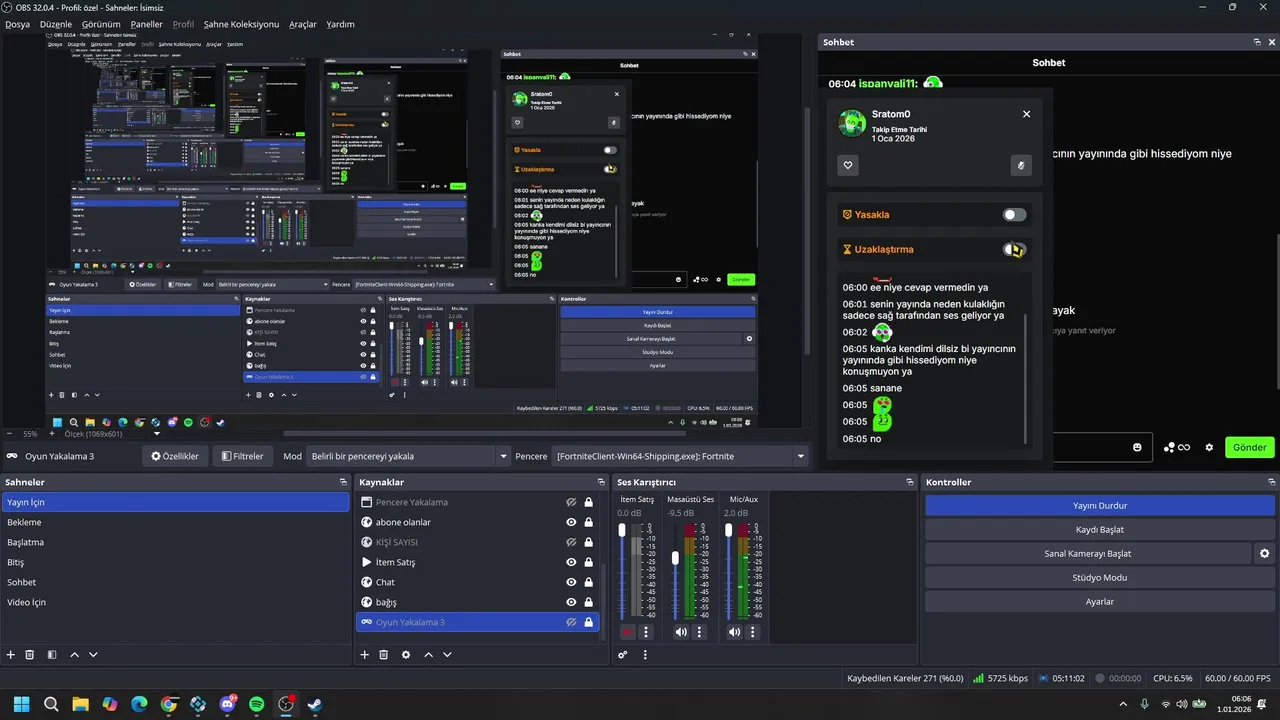Click the Kaydı Başlat button
This screenshot has height=720, width=1280.
click(1100, 530)
